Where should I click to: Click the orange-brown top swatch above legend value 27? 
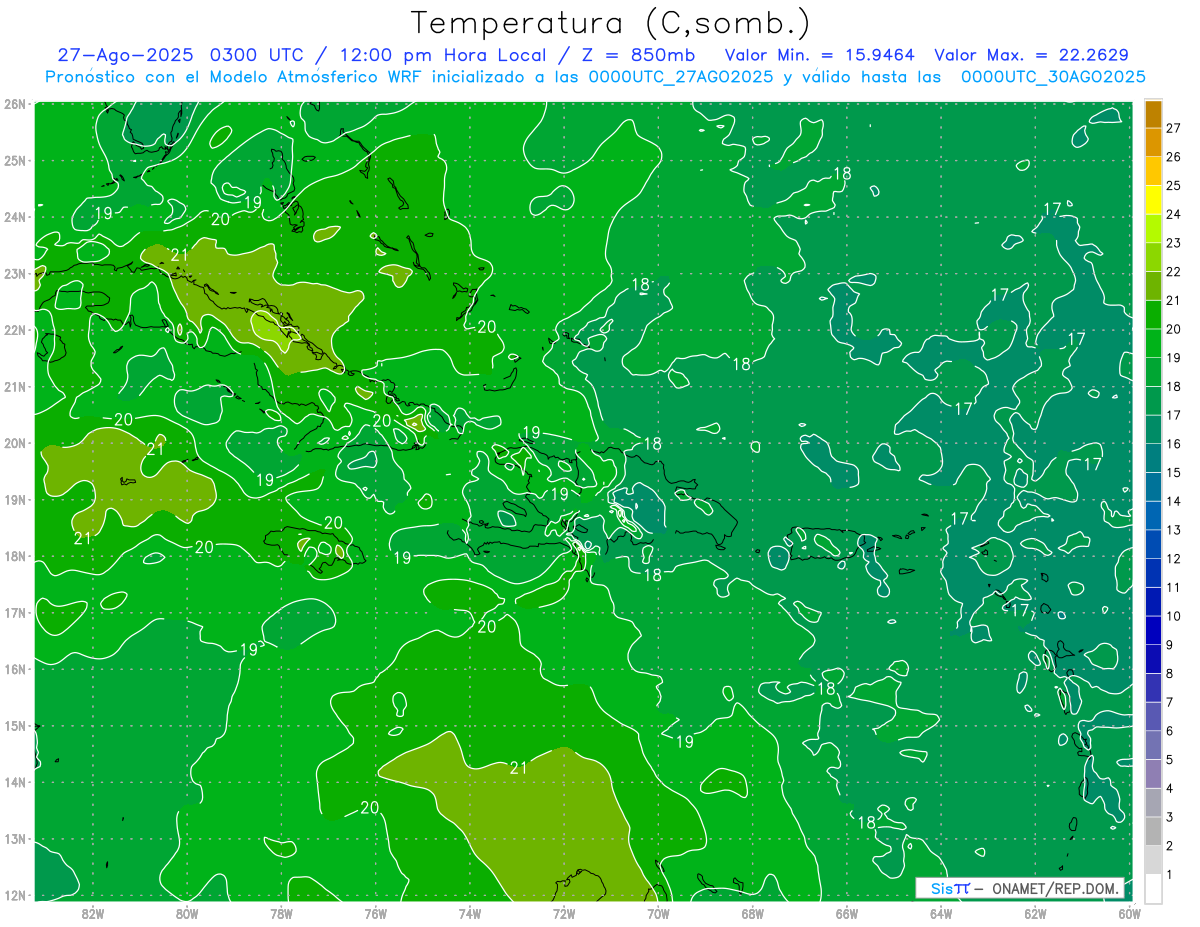click(1153, 114)
